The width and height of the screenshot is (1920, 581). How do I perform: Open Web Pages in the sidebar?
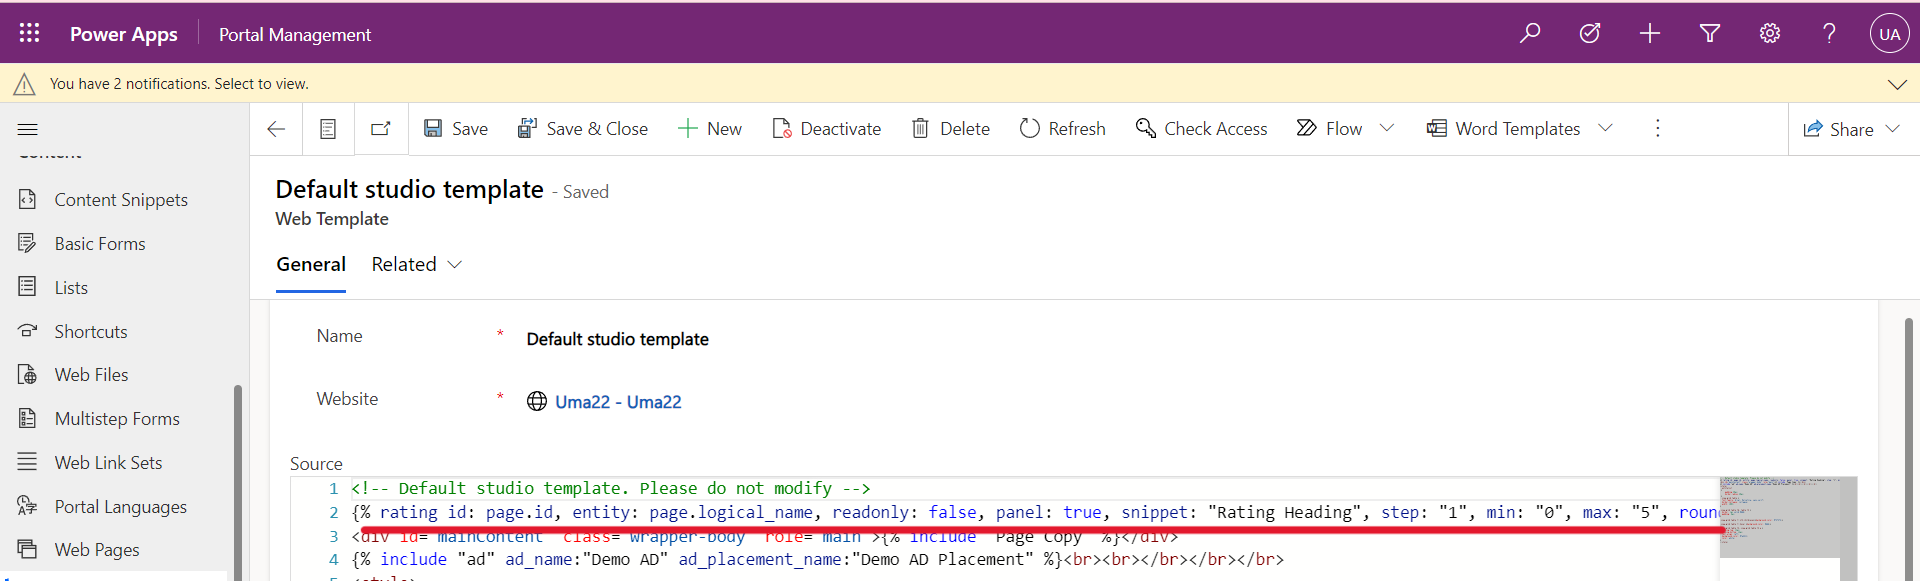[97, 550]
